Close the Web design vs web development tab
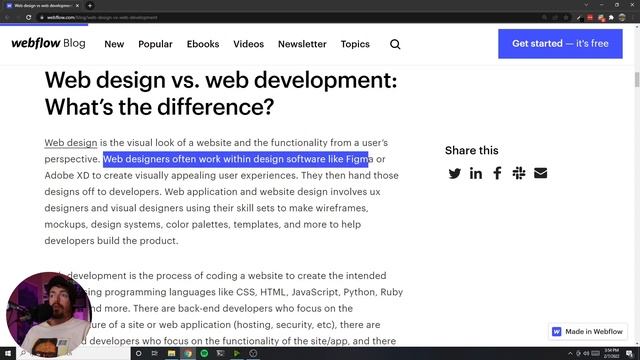Viewport: 640px width, 360px height. 77,6
